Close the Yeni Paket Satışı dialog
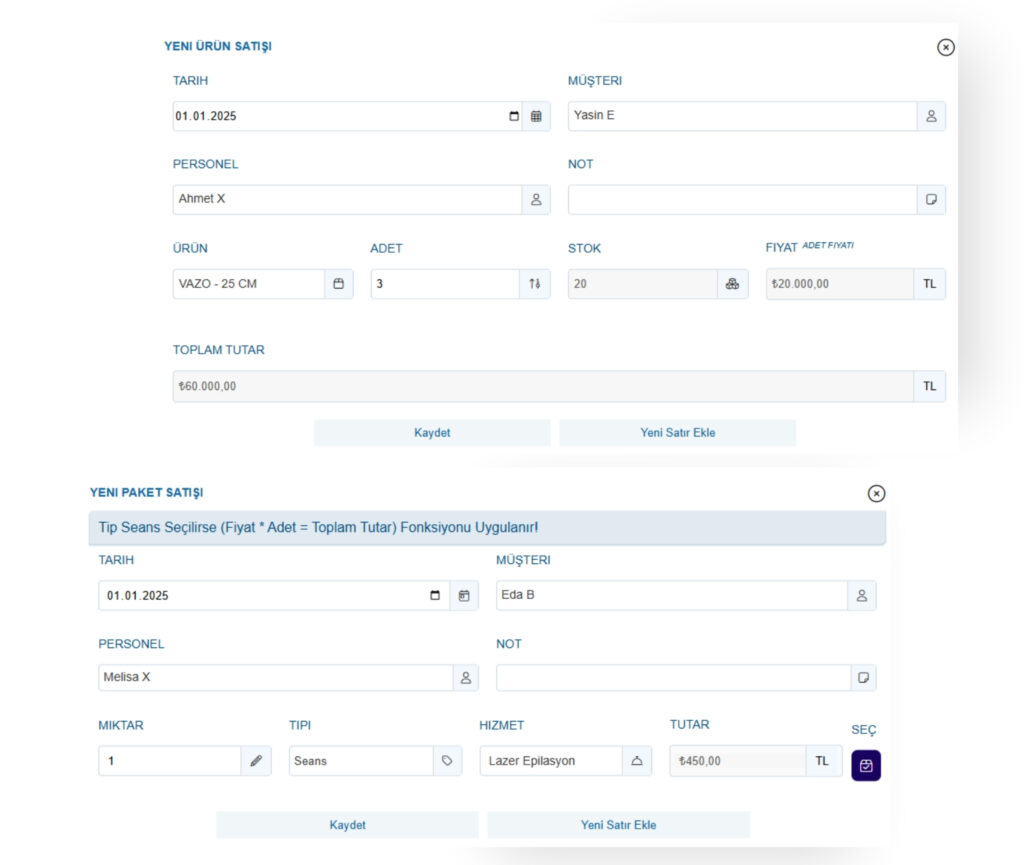The image size is (1024, 865). 876,493
